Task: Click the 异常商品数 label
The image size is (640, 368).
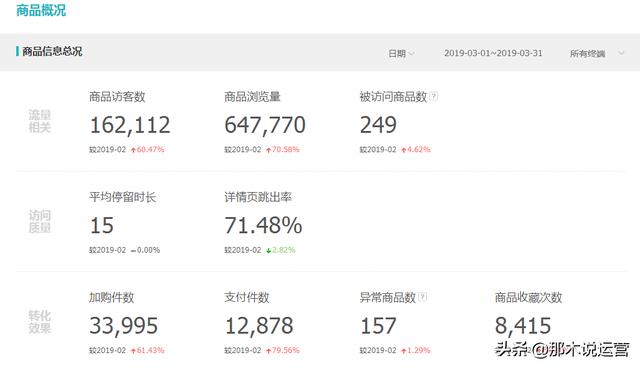Action: coord(387,297)
